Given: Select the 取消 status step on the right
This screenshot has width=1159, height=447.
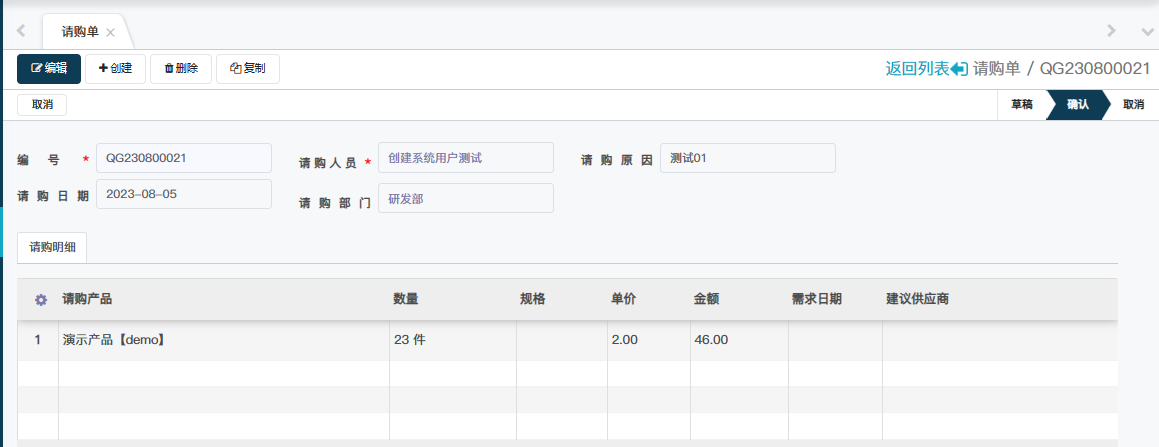Looking at the screenshot, I should pos(1133,105).
